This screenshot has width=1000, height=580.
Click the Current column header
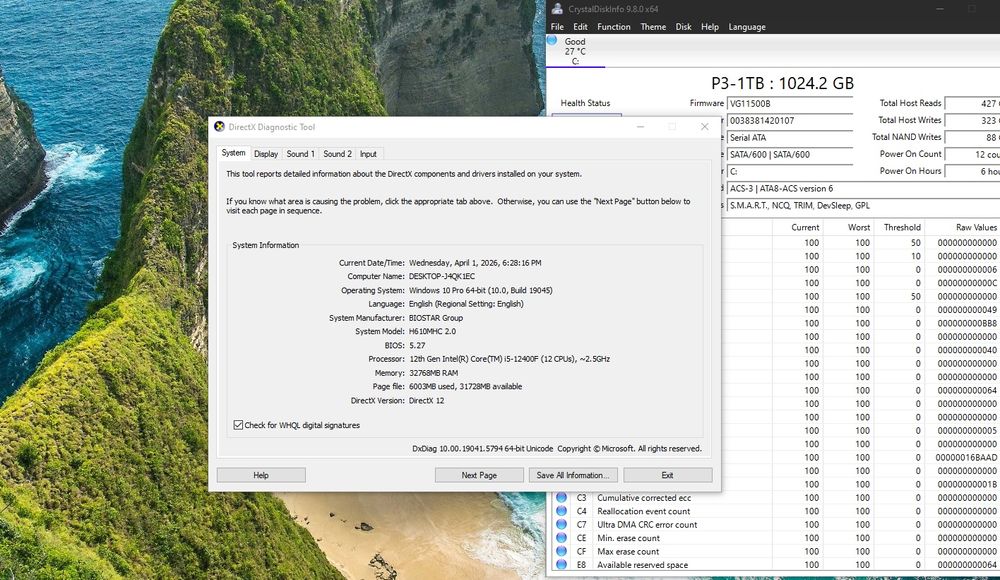pos(798,227)
